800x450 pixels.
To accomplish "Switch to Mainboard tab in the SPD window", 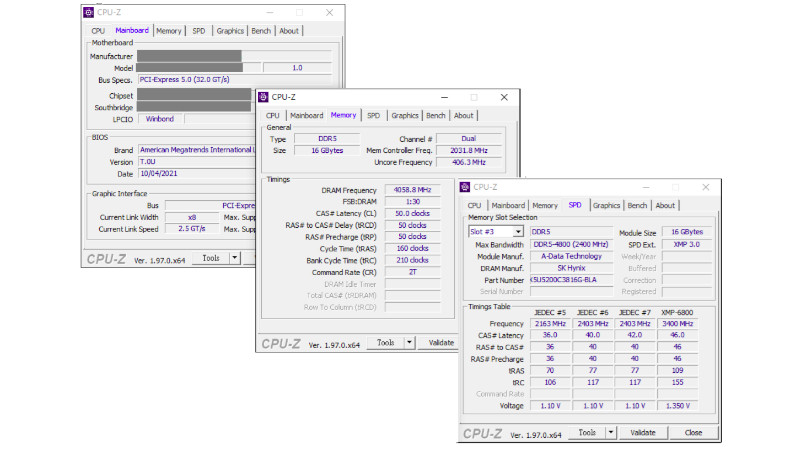I will [x=508, y=205].
